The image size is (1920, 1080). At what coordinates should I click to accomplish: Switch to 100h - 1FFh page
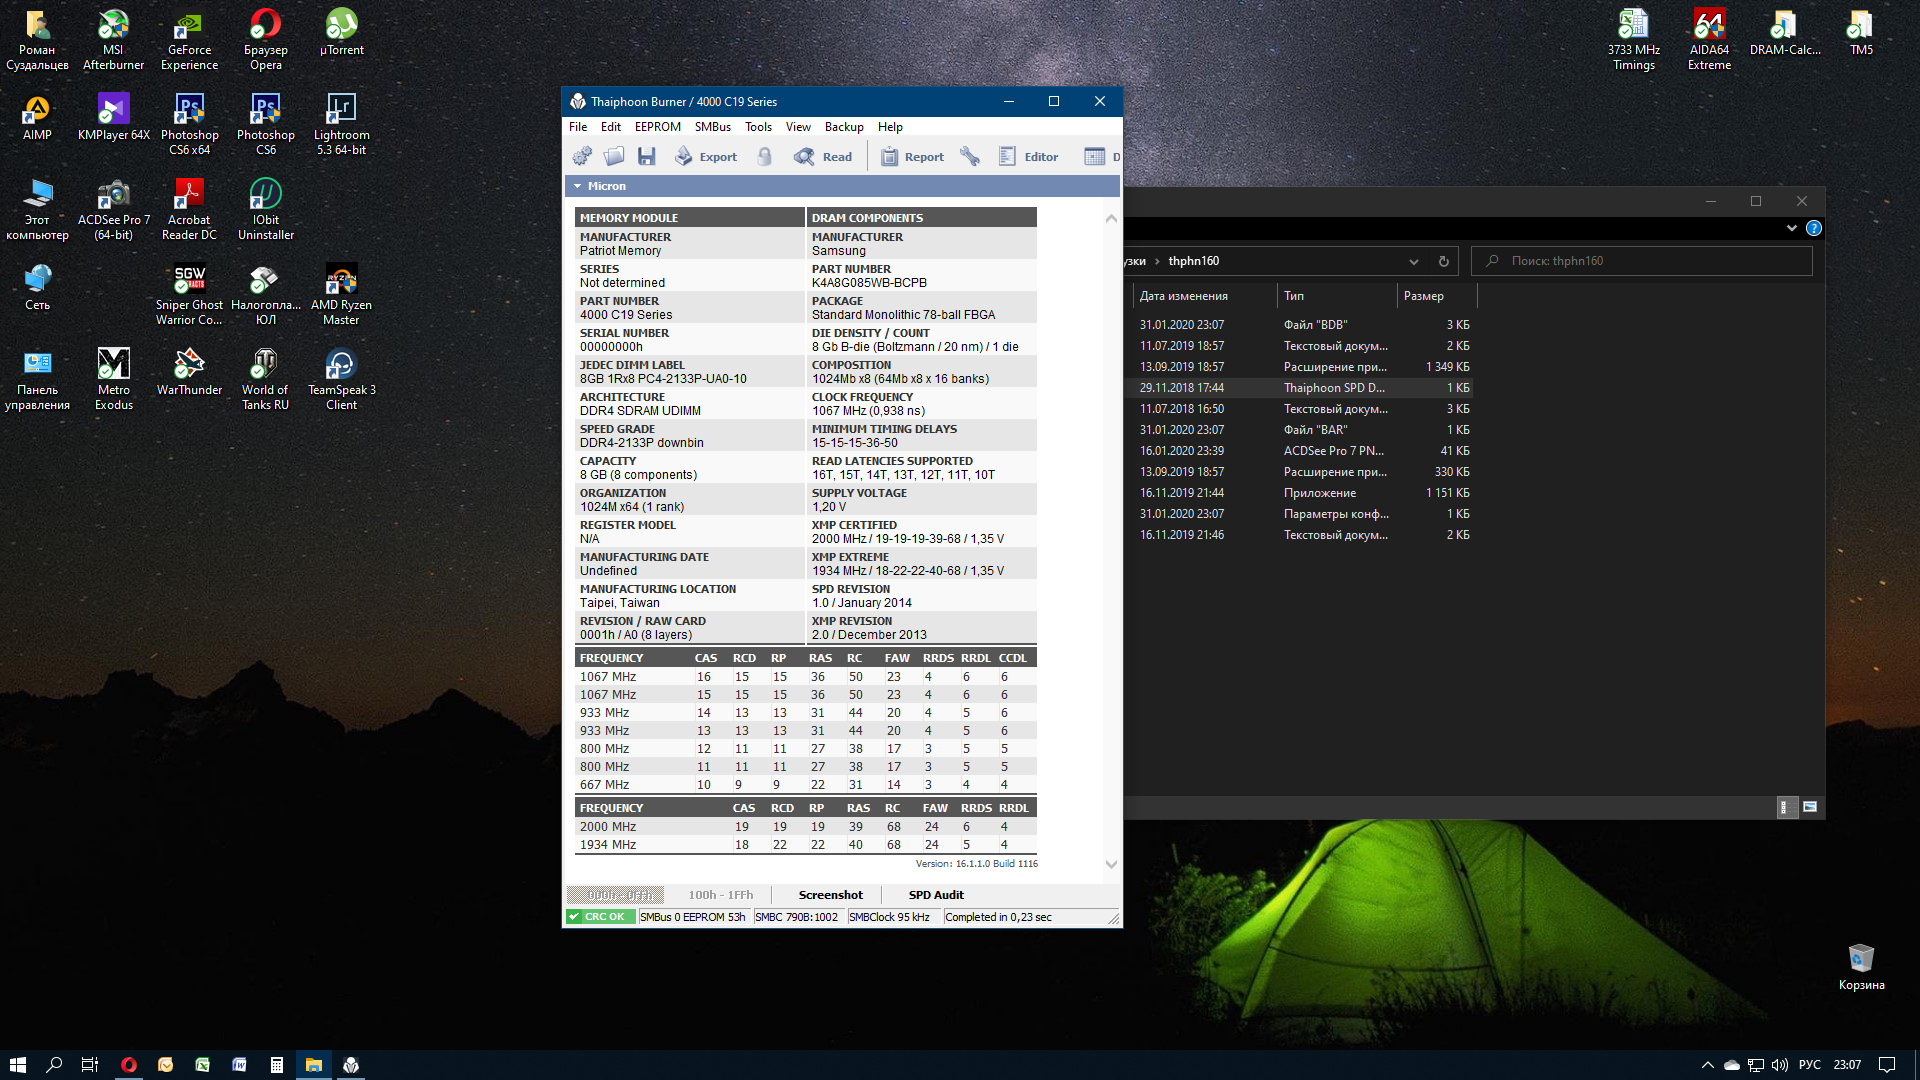(x=720, y=895)
